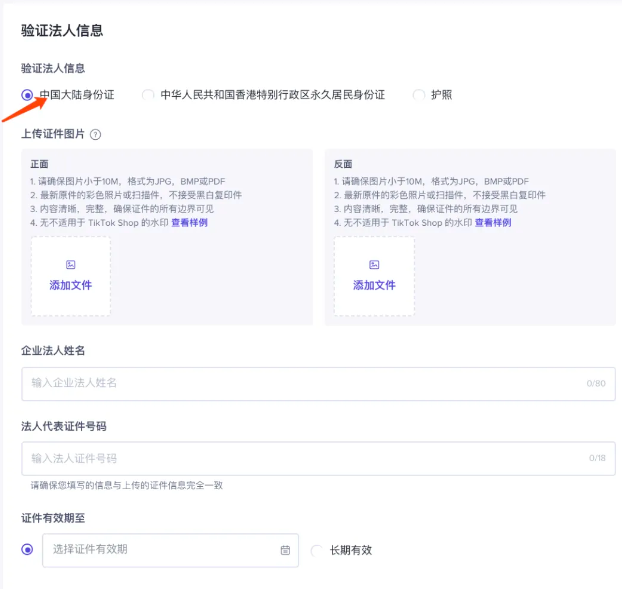Click the help icon beside 上传证件图片
The image size is (622, 589).
[x=95, y=134]
